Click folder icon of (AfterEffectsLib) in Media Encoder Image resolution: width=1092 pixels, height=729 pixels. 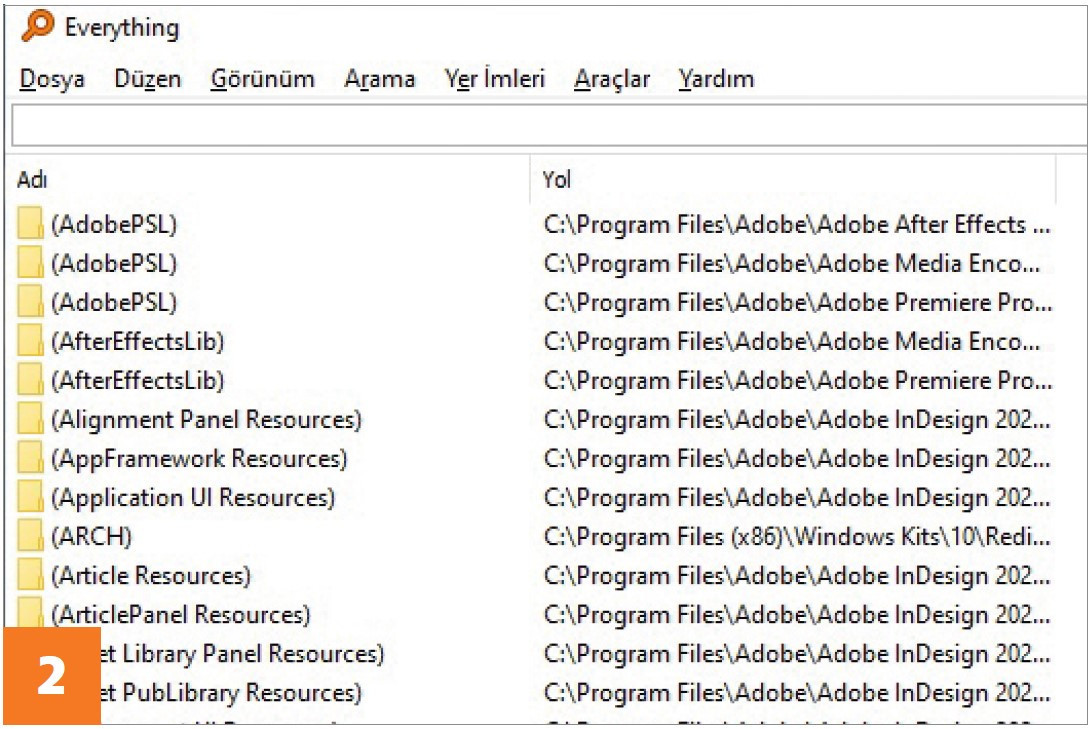click(30, 340)
